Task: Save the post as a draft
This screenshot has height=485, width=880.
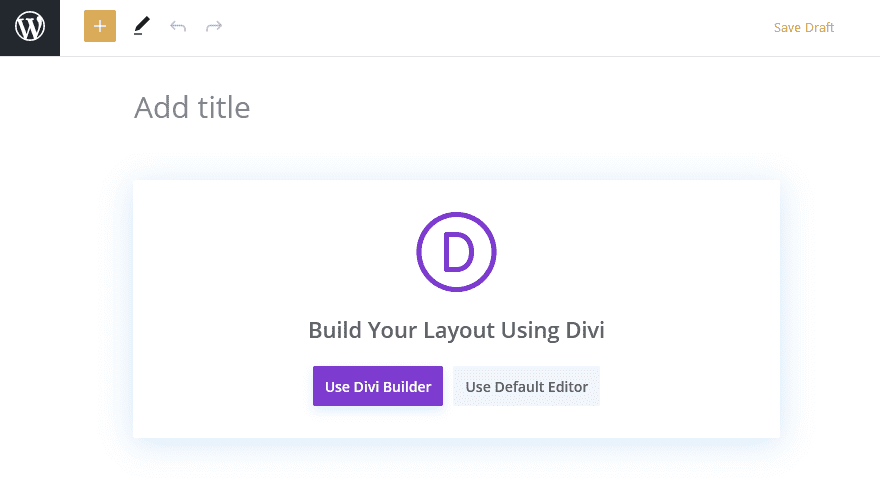Action: point(804,28)
